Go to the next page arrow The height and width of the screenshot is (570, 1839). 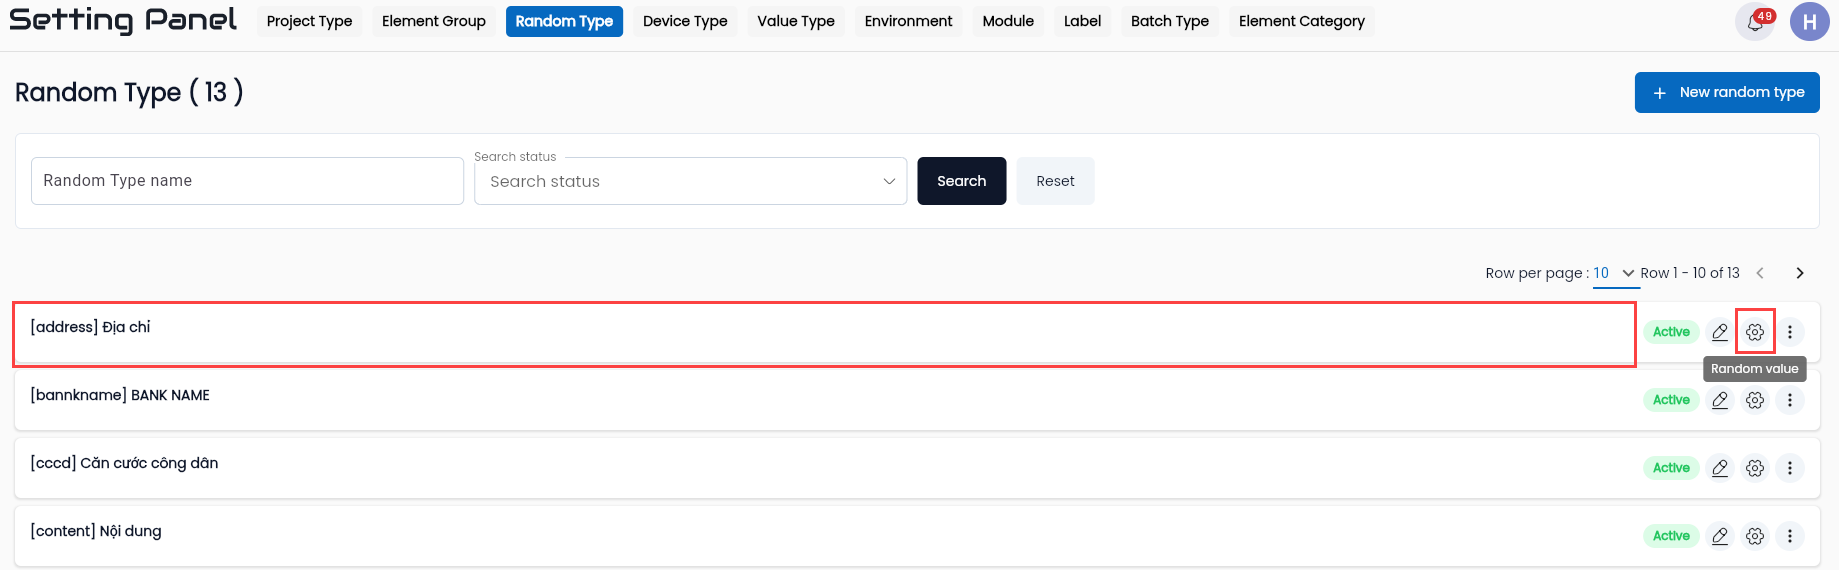[1800, 273]
